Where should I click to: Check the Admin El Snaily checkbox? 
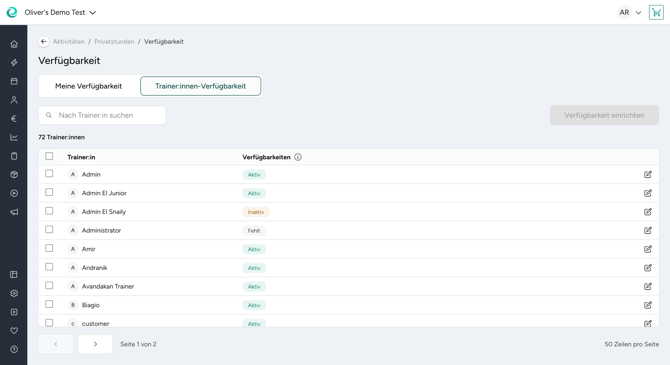49,211
